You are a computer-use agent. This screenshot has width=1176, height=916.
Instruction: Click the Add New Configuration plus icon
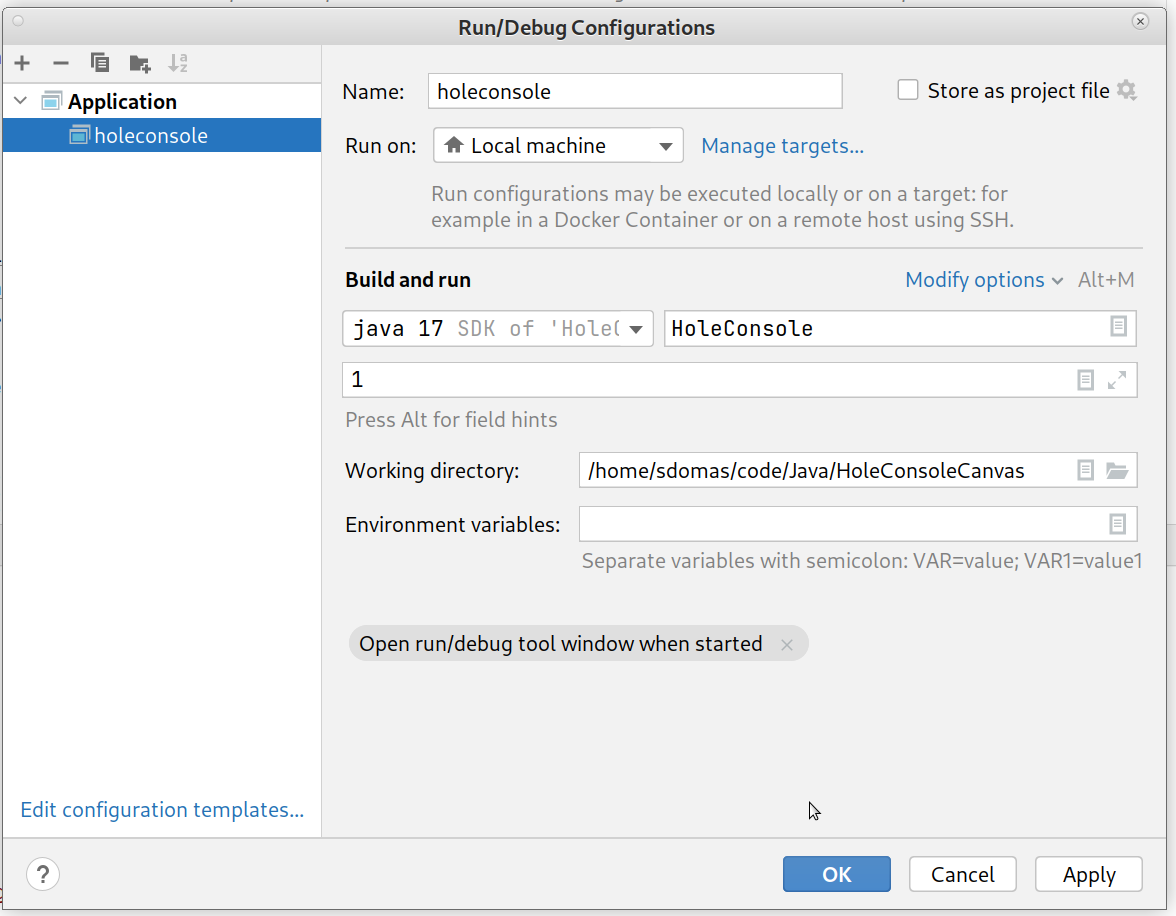22,63
